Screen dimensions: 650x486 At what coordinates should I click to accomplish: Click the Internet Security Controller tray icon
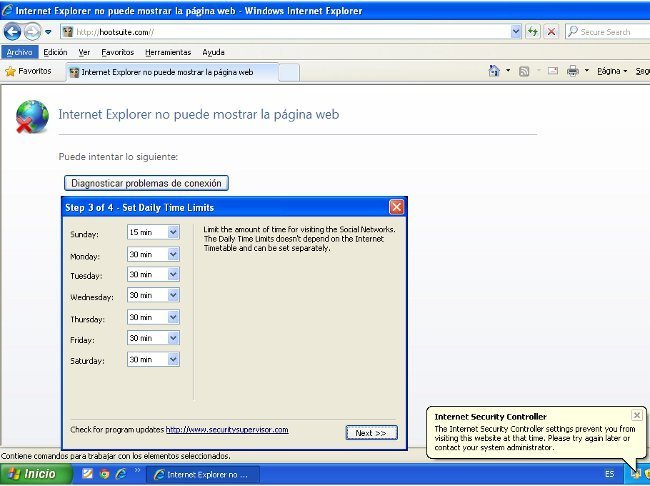tap(635, 474)
